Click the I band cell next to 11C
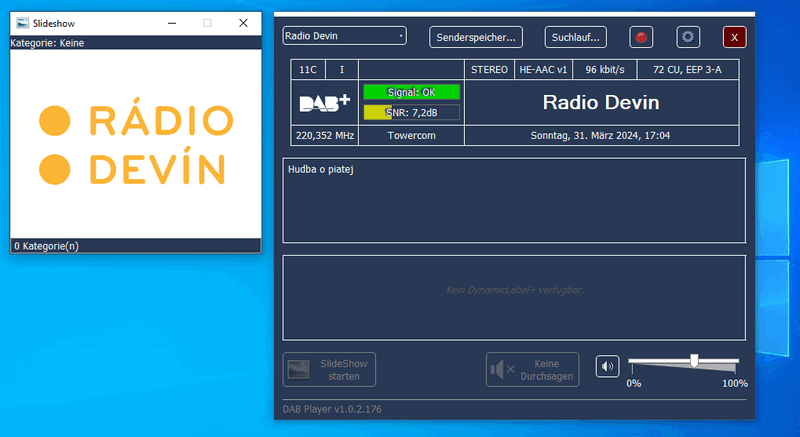This screenshot has width=800, height=437. 342,70
